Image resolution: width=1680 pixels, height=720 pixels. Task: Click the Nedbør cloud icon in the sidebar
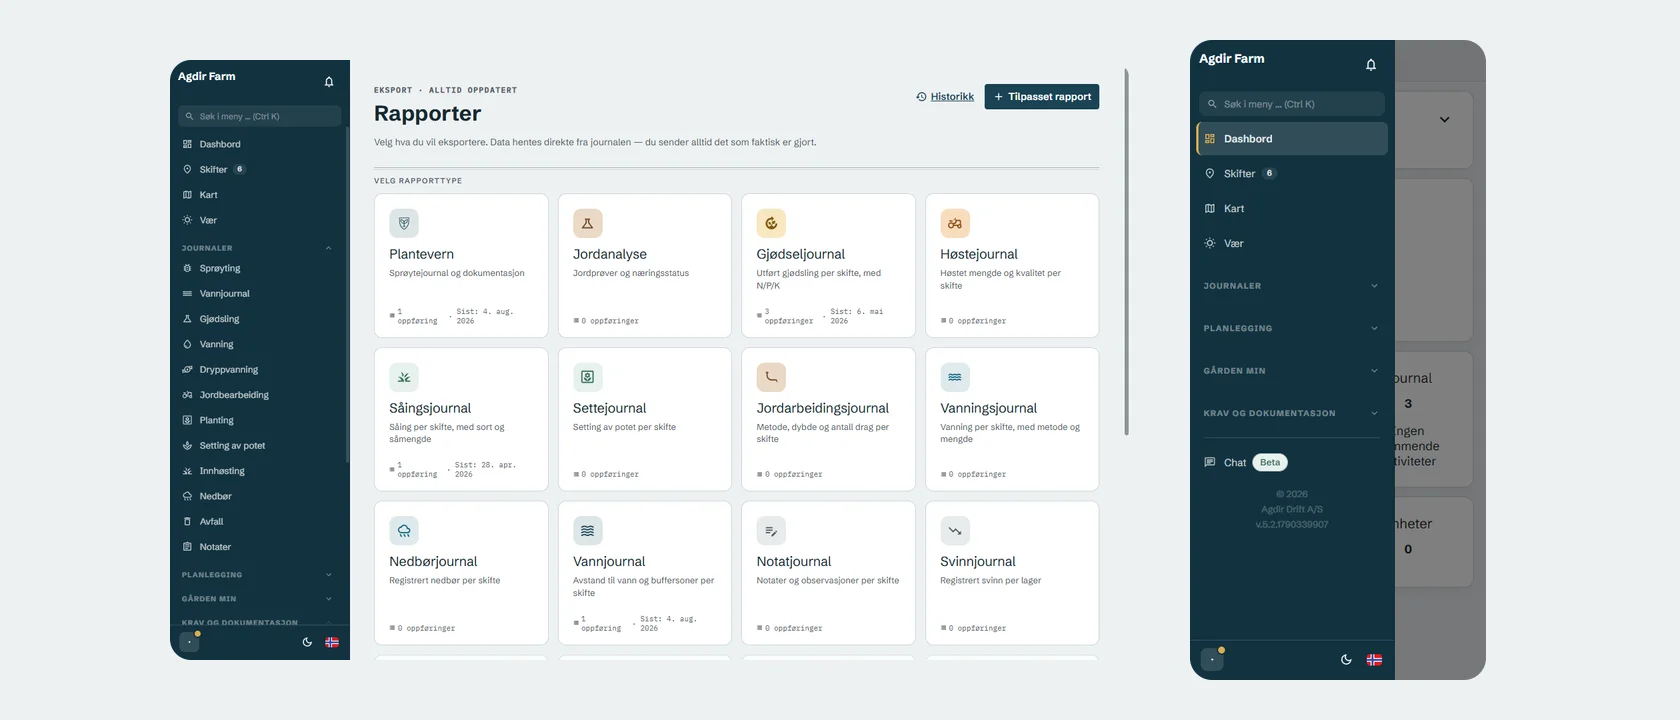pyautogui.click(x=187, y=496)
